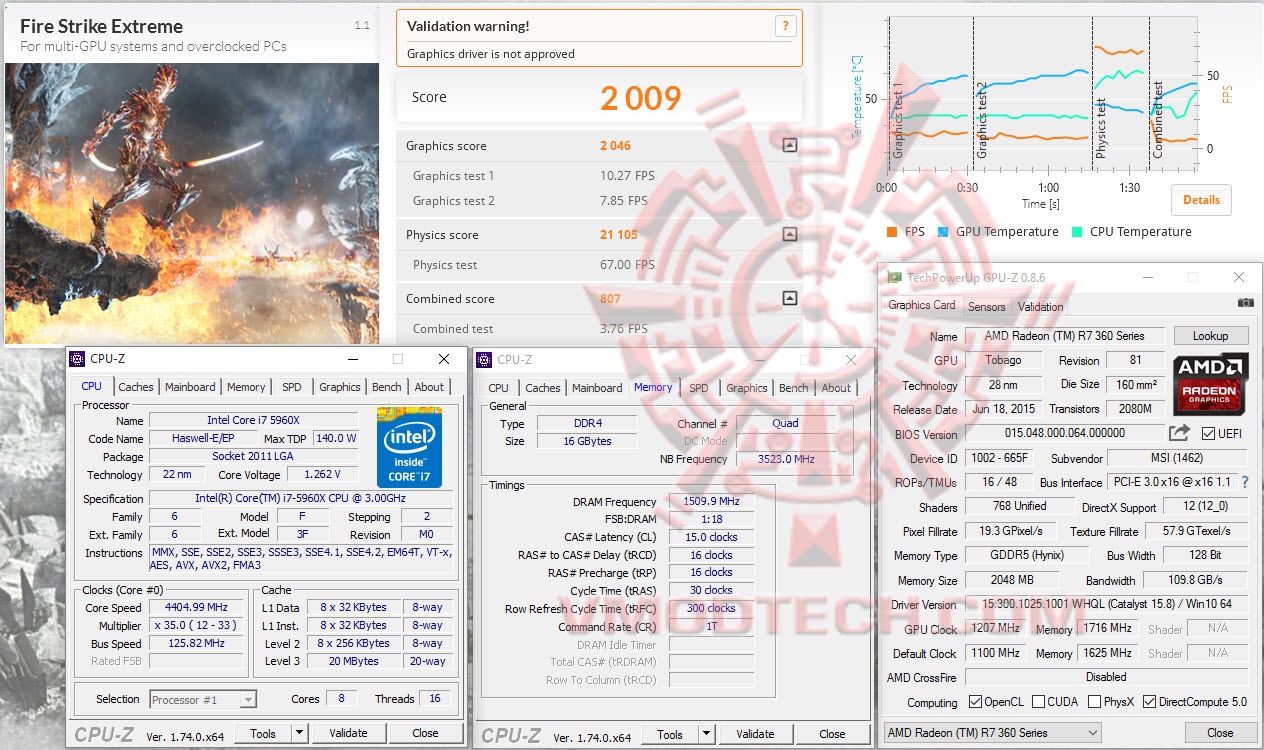Click the GPU Clock 1207 MHz field
This screenshot has height=750, width=1264.
click(994, 629)
